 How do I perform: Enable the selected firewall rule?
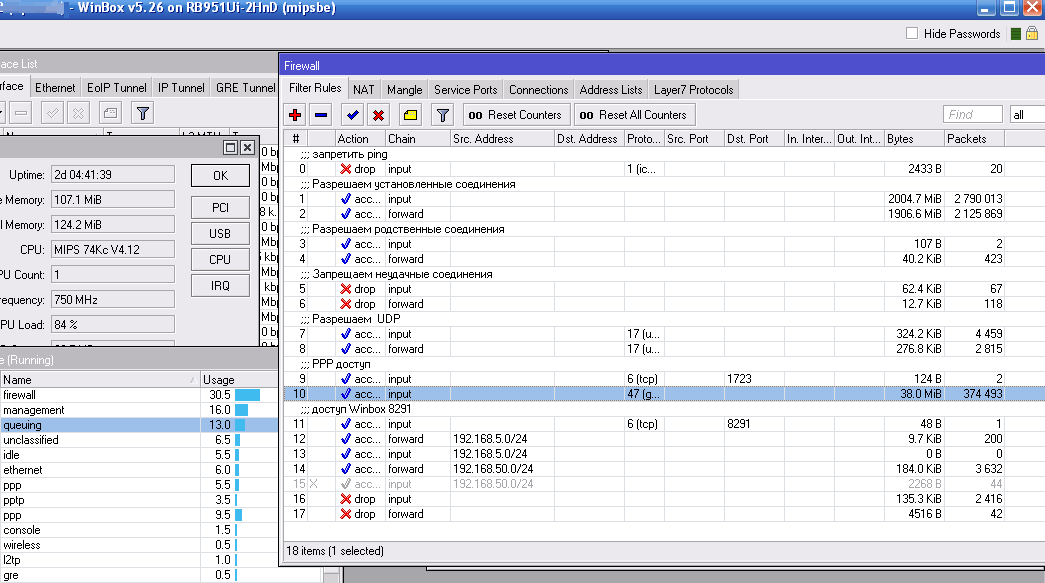click(353, 115)
